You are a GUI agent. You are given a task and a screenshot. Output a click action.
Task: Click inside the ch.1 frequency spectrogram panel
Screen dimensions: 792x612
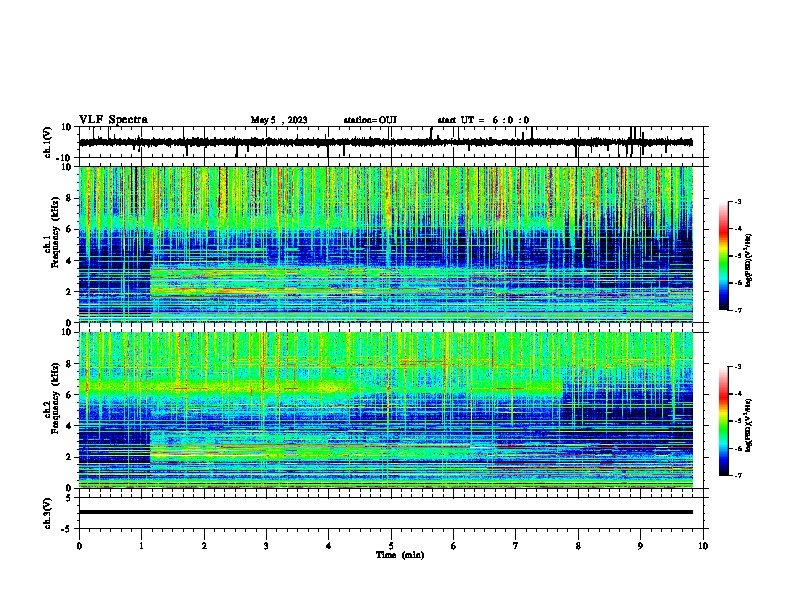[x=391, y=244]
